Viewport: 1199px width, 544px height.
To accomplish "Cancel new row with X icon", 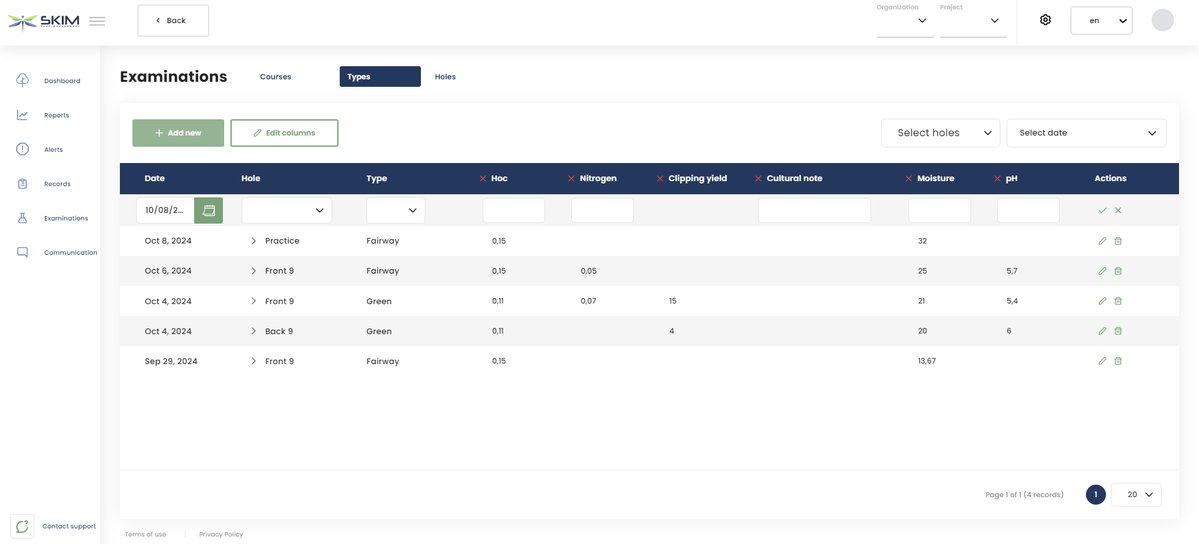I will pyautogui.click(x=1118, y=210).
